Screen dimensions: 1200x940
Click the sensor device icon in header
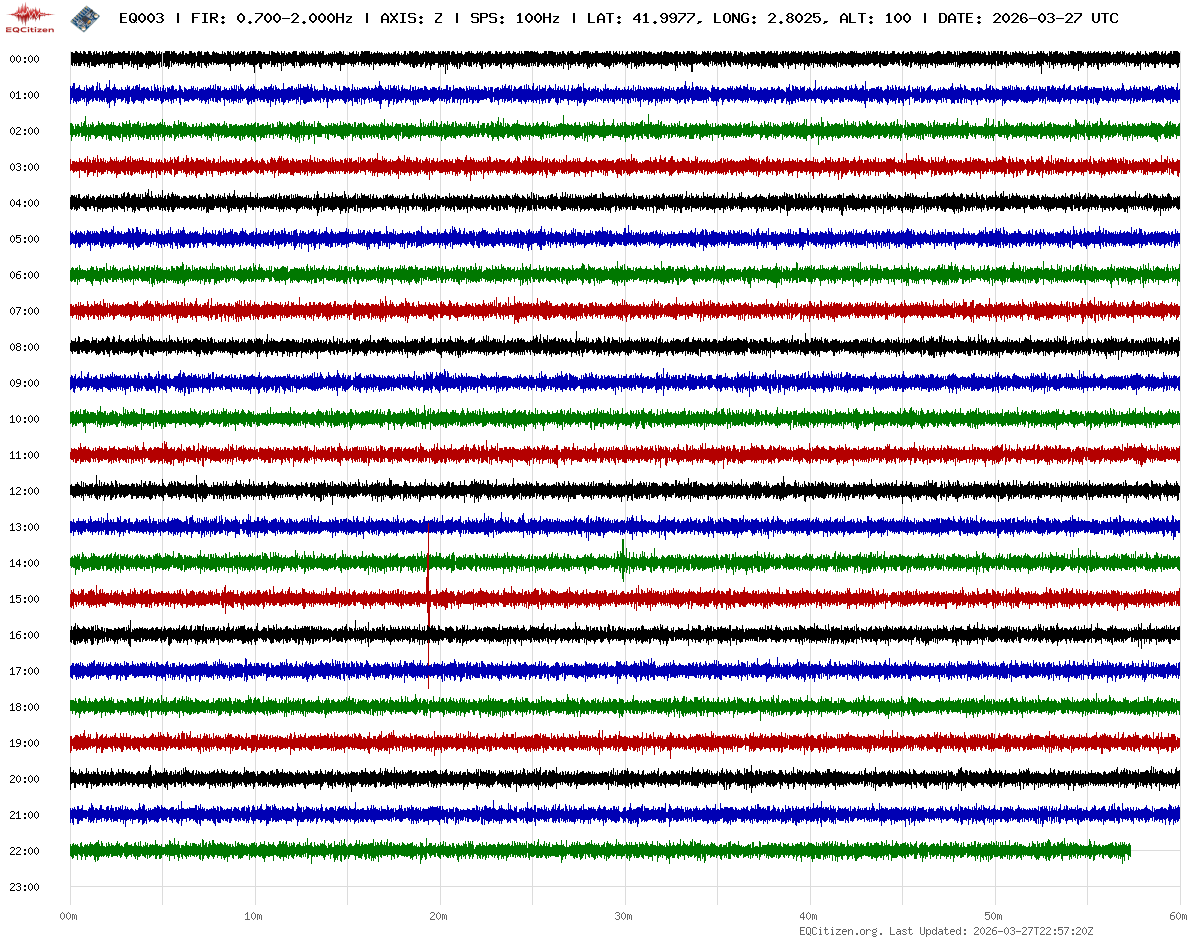coord(87,17)
